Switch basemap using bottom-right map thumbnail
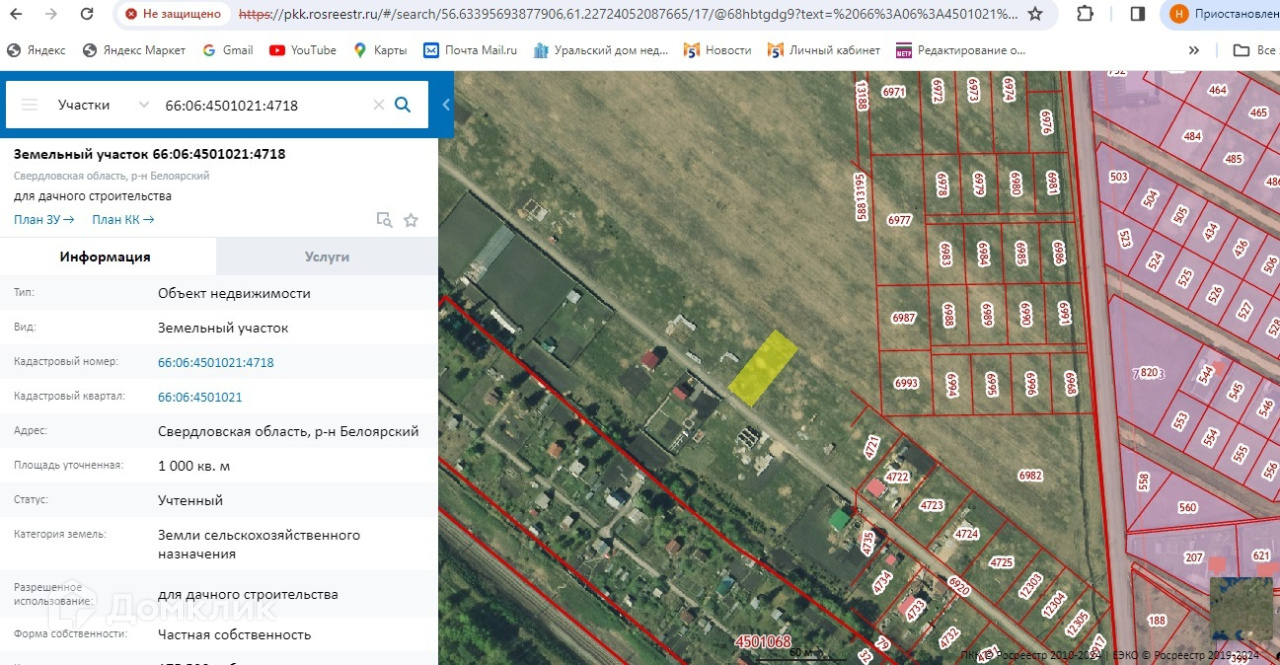 coord(1241,607)
